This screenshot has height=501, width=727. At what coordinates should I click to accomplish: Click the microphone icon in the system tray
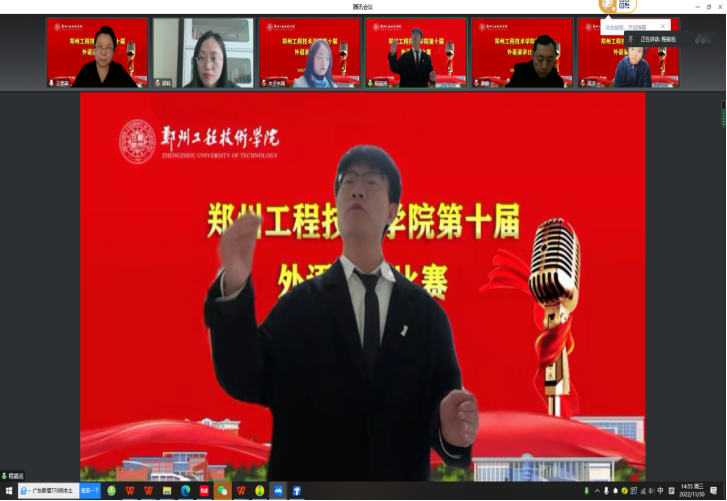[606, 491]
